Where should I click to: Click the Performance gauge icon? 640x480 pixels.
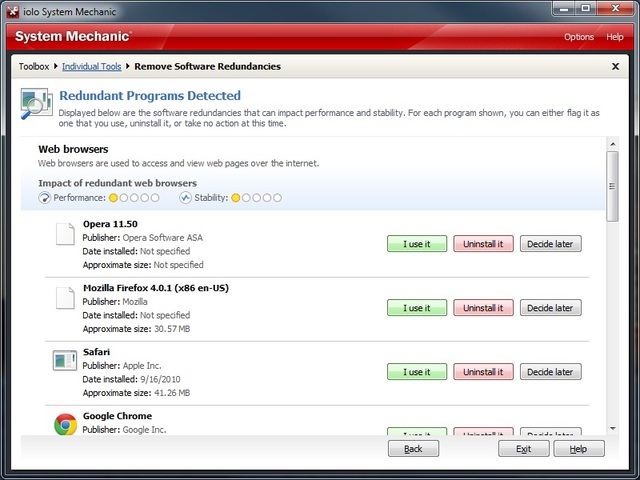[x=44, y=198]
